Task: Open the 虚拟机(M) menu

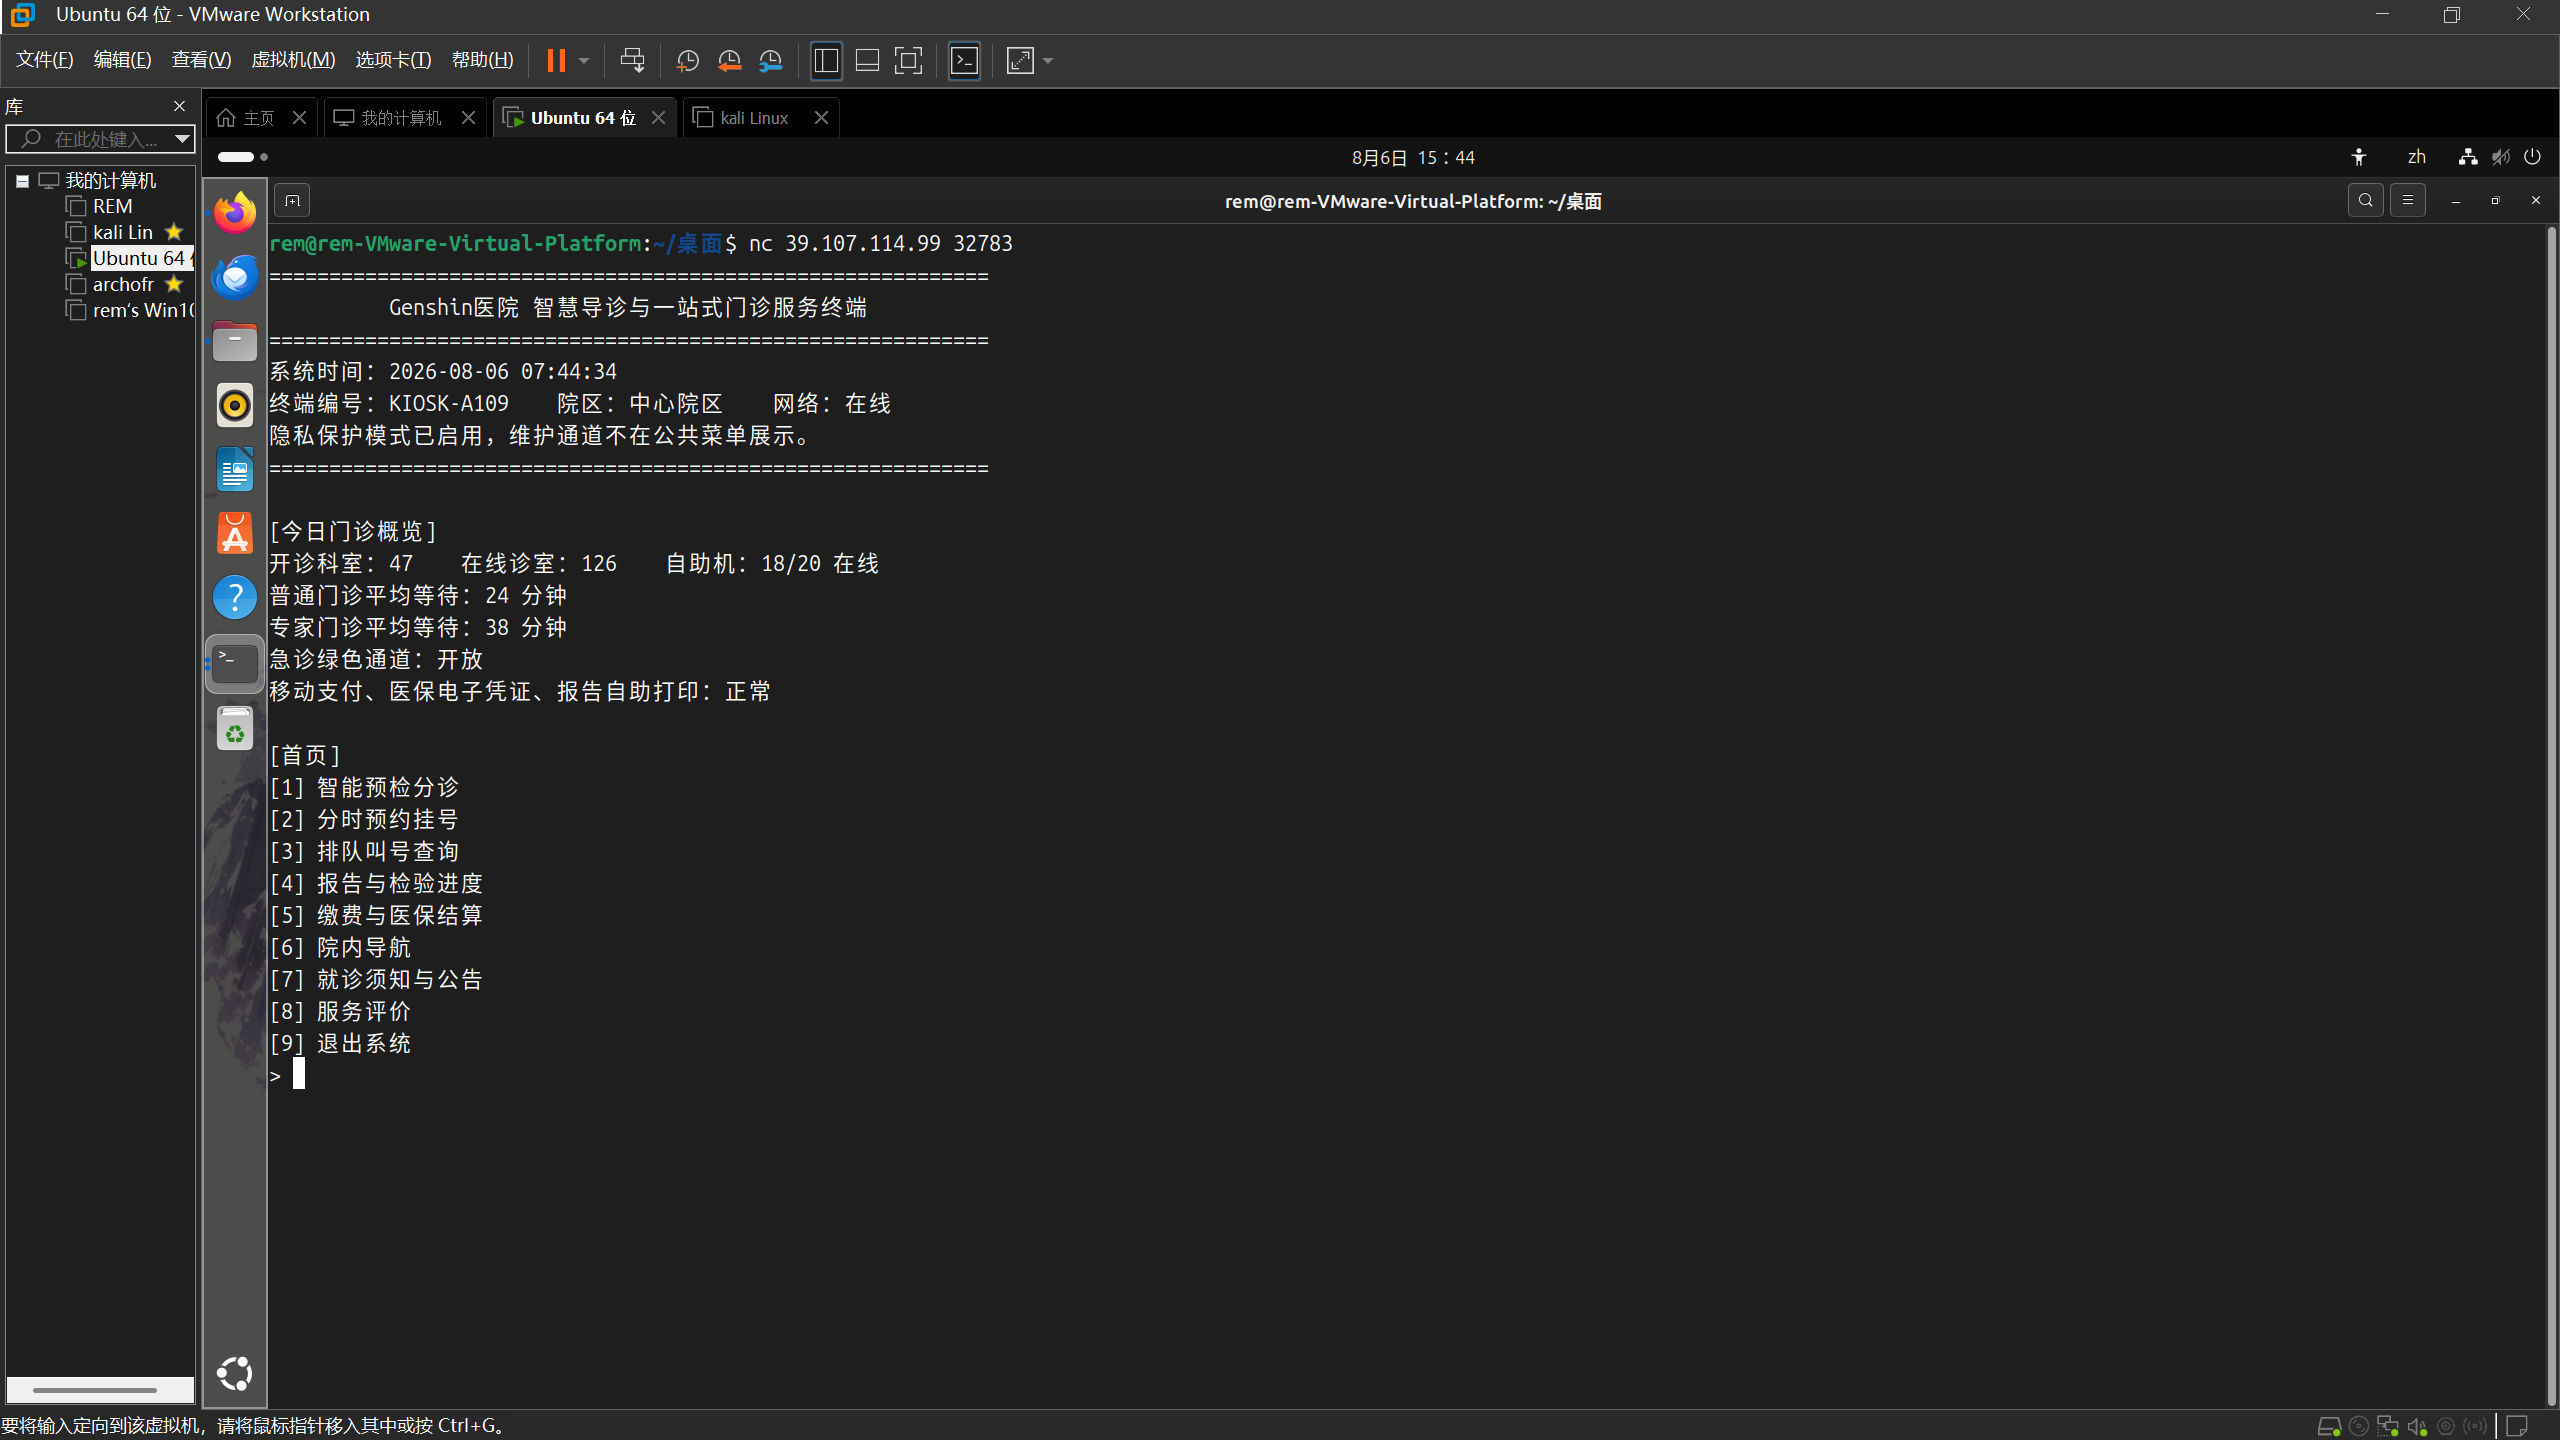Action: (293, 60)
